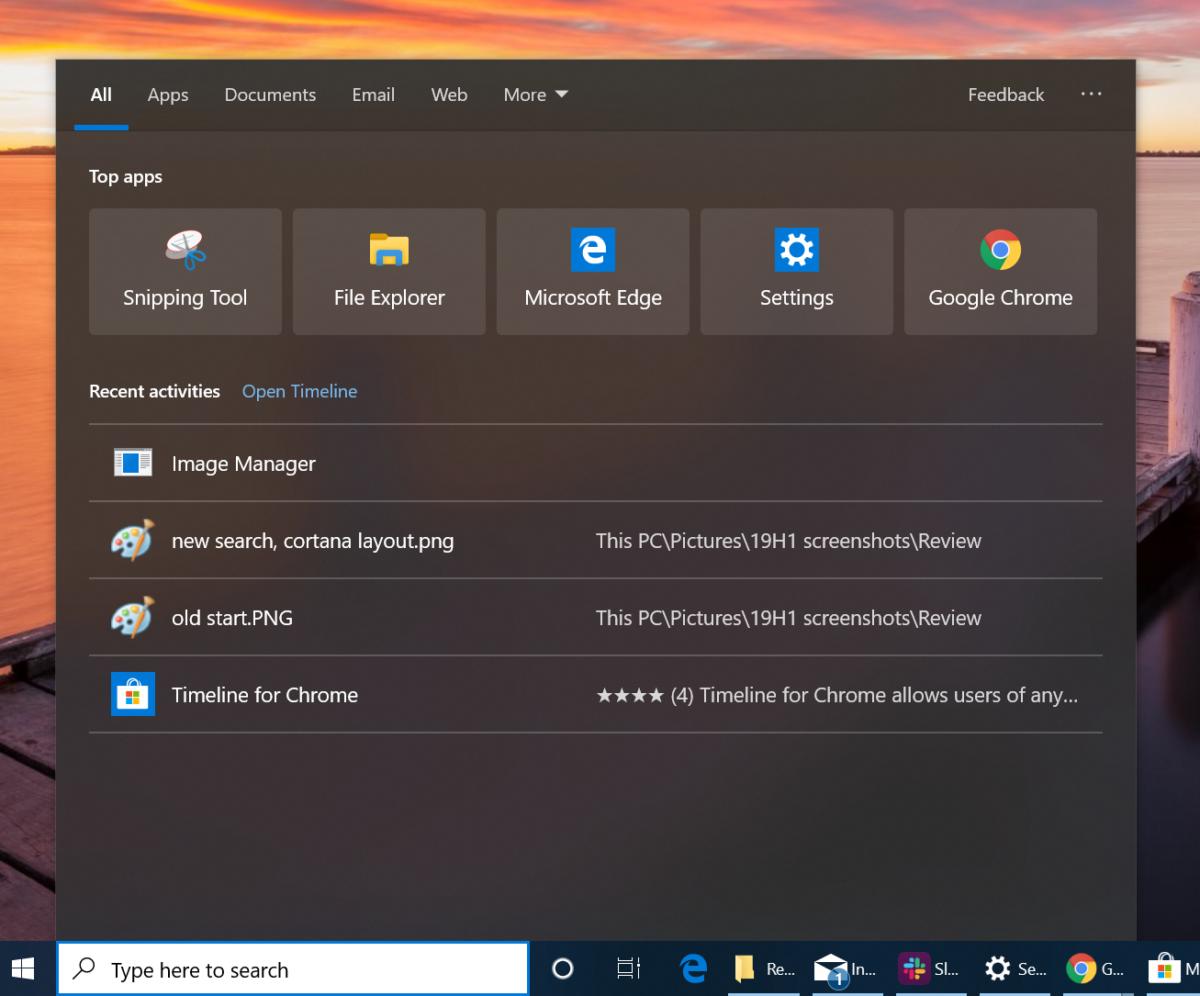1200x996 pixels.
Task: Open new search, cortana layout.png
Action: point(314,540)
